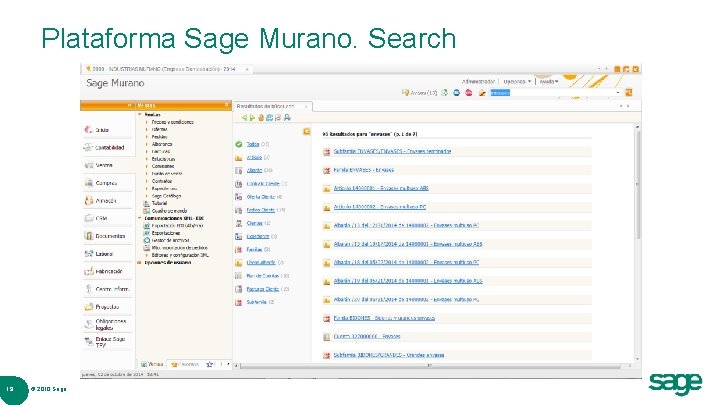
Task: Filter results by Pedido Cliente
Action: [x=260, y=210]
